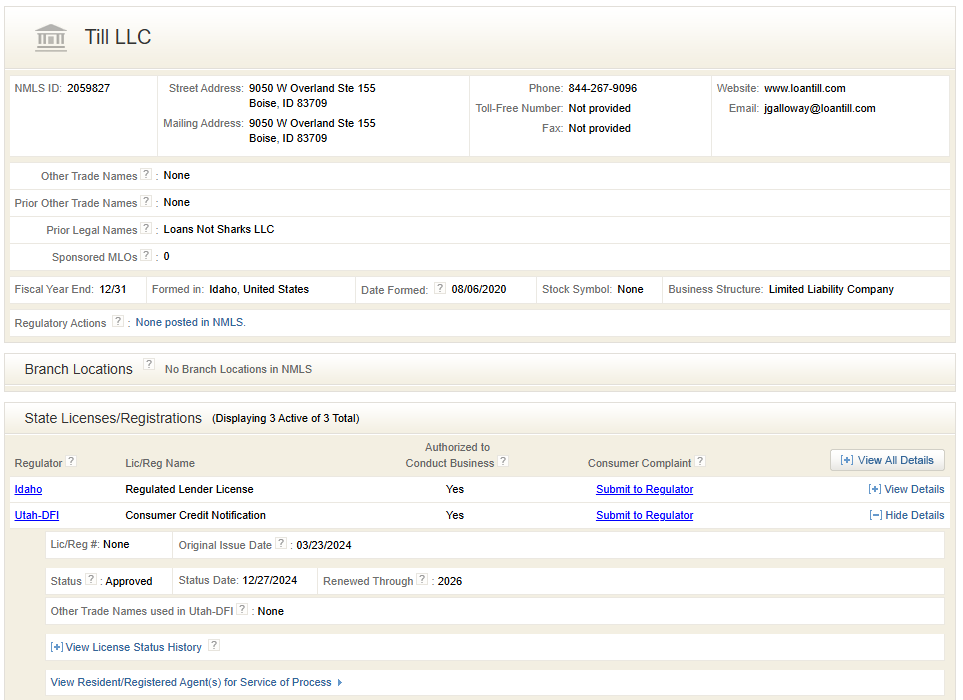Submit to Regulator for Regulated Lender License
Screen dimensions: 963x700
[x=644, y=489]
